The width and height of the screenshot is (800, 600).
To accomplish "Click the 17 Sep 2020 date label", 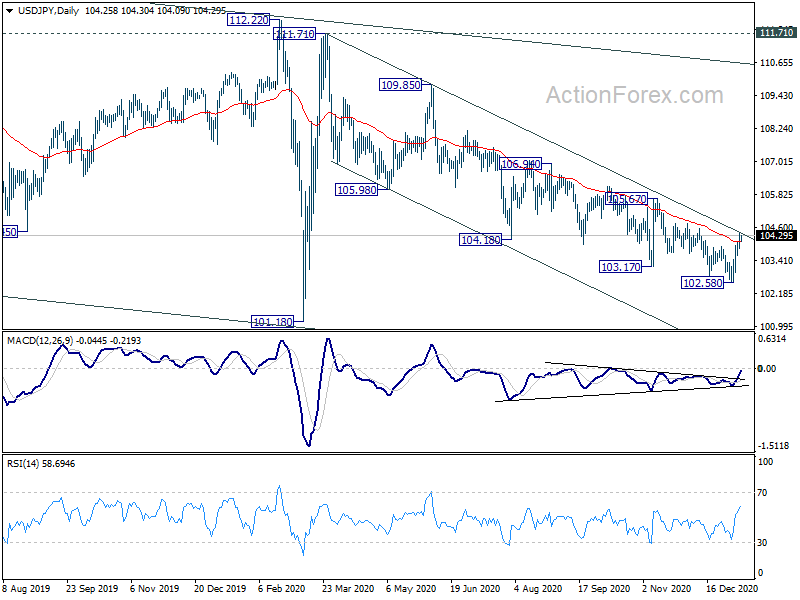I will pyautogui.click(x=604, y=589).
